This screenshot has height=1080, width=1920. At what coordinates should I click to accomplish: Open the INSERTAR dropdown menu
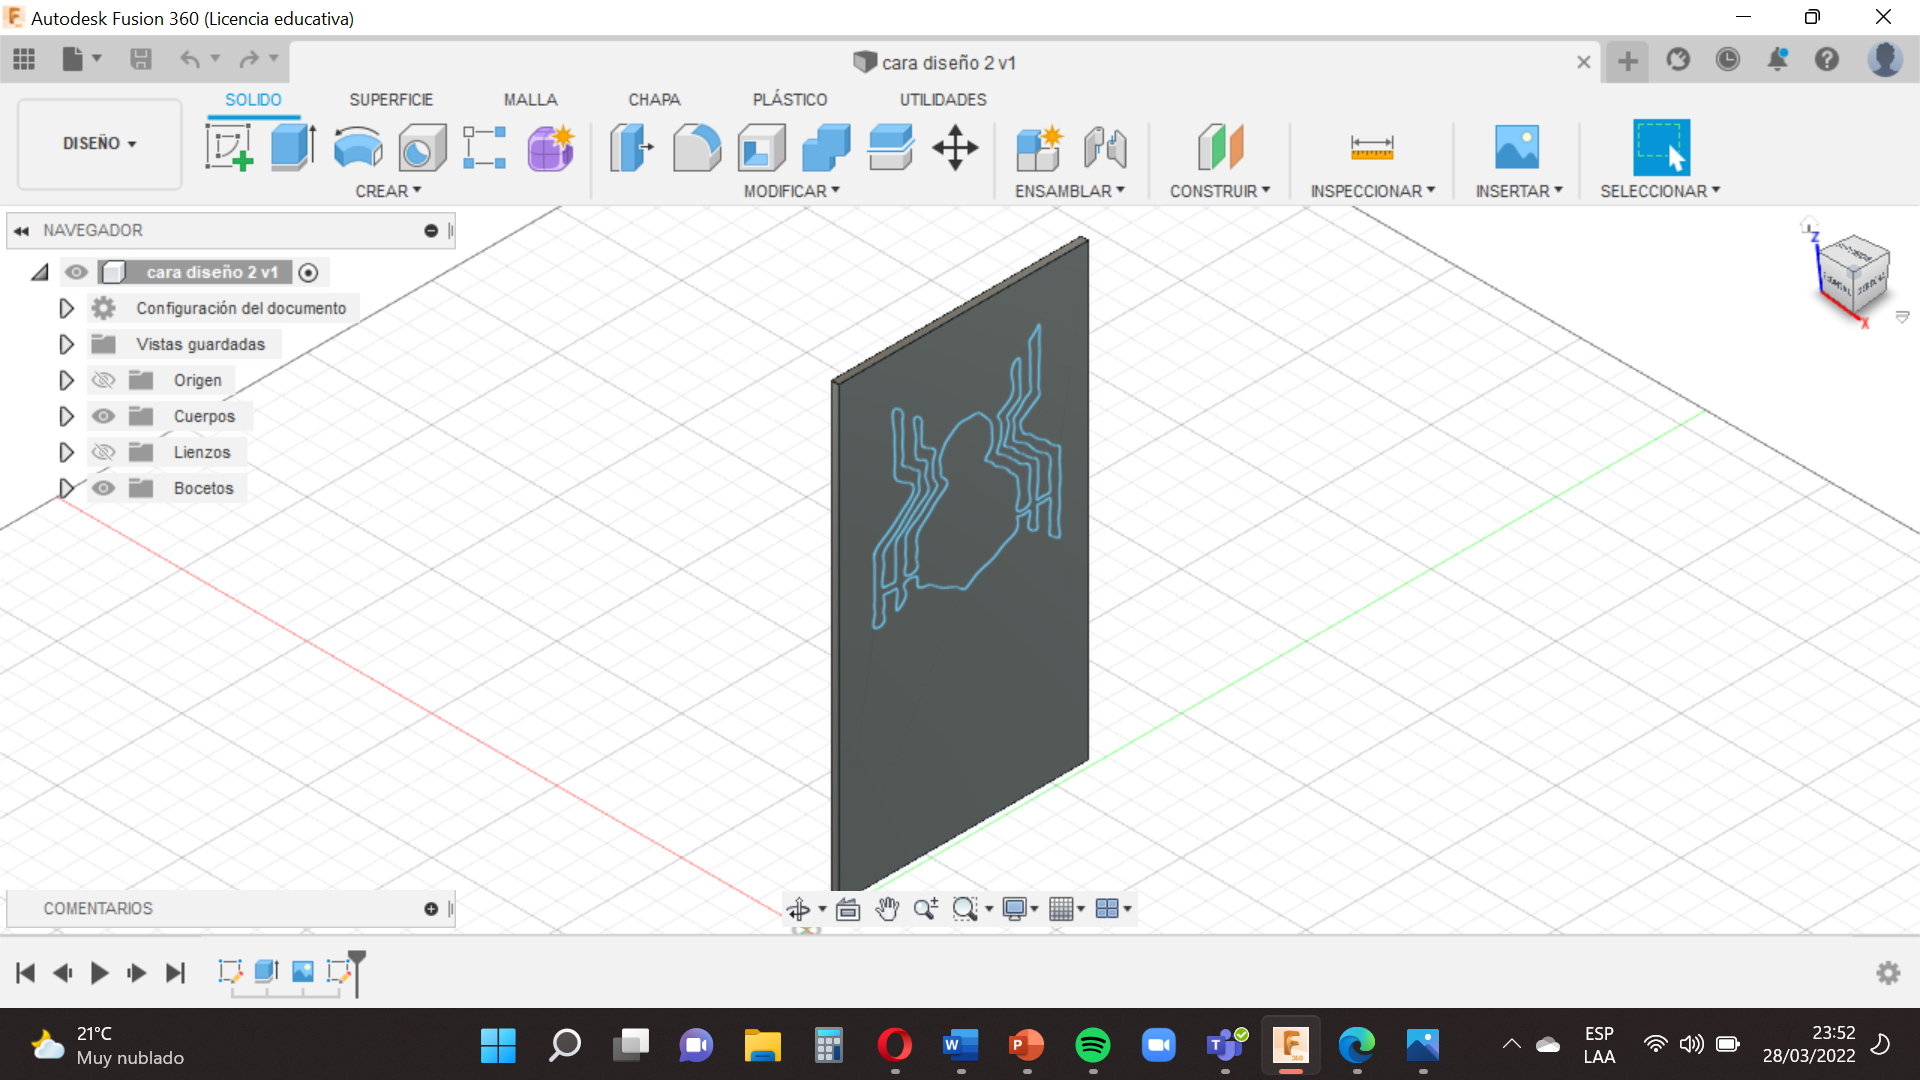[x=1519, y=191]
